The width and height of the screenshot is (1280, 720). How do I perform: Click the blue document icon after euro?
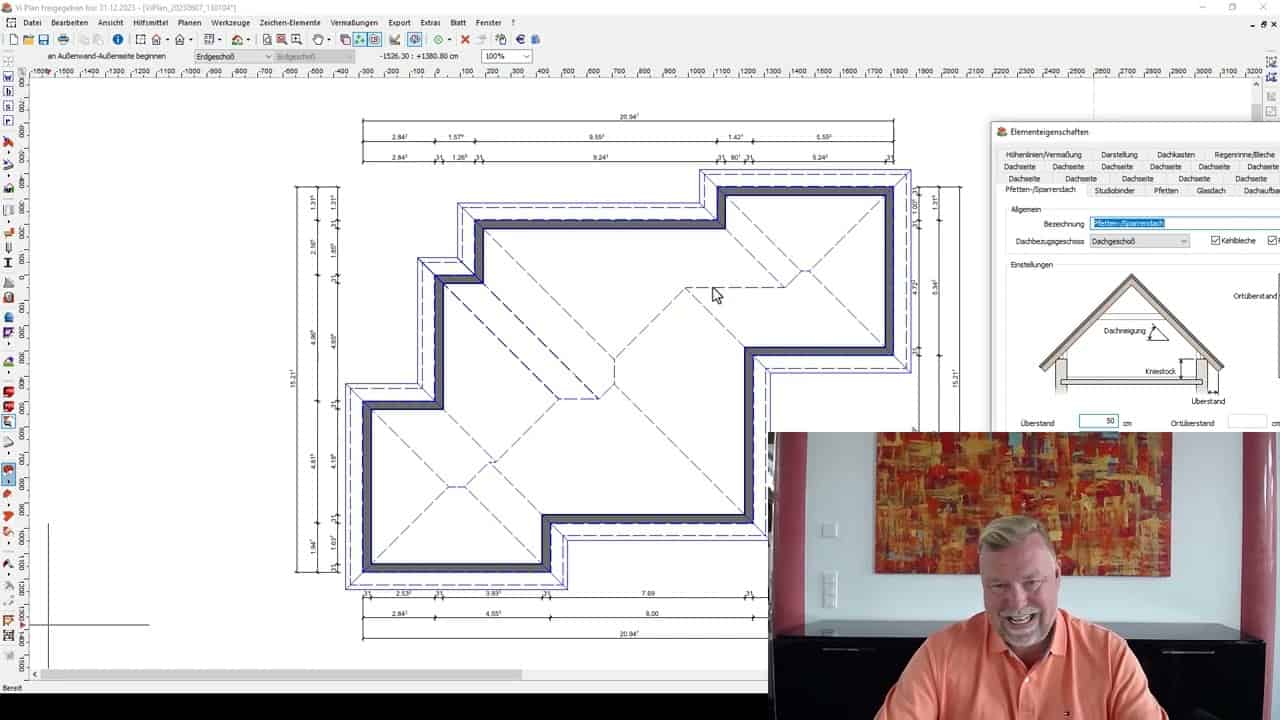click(x=535, y=40)
